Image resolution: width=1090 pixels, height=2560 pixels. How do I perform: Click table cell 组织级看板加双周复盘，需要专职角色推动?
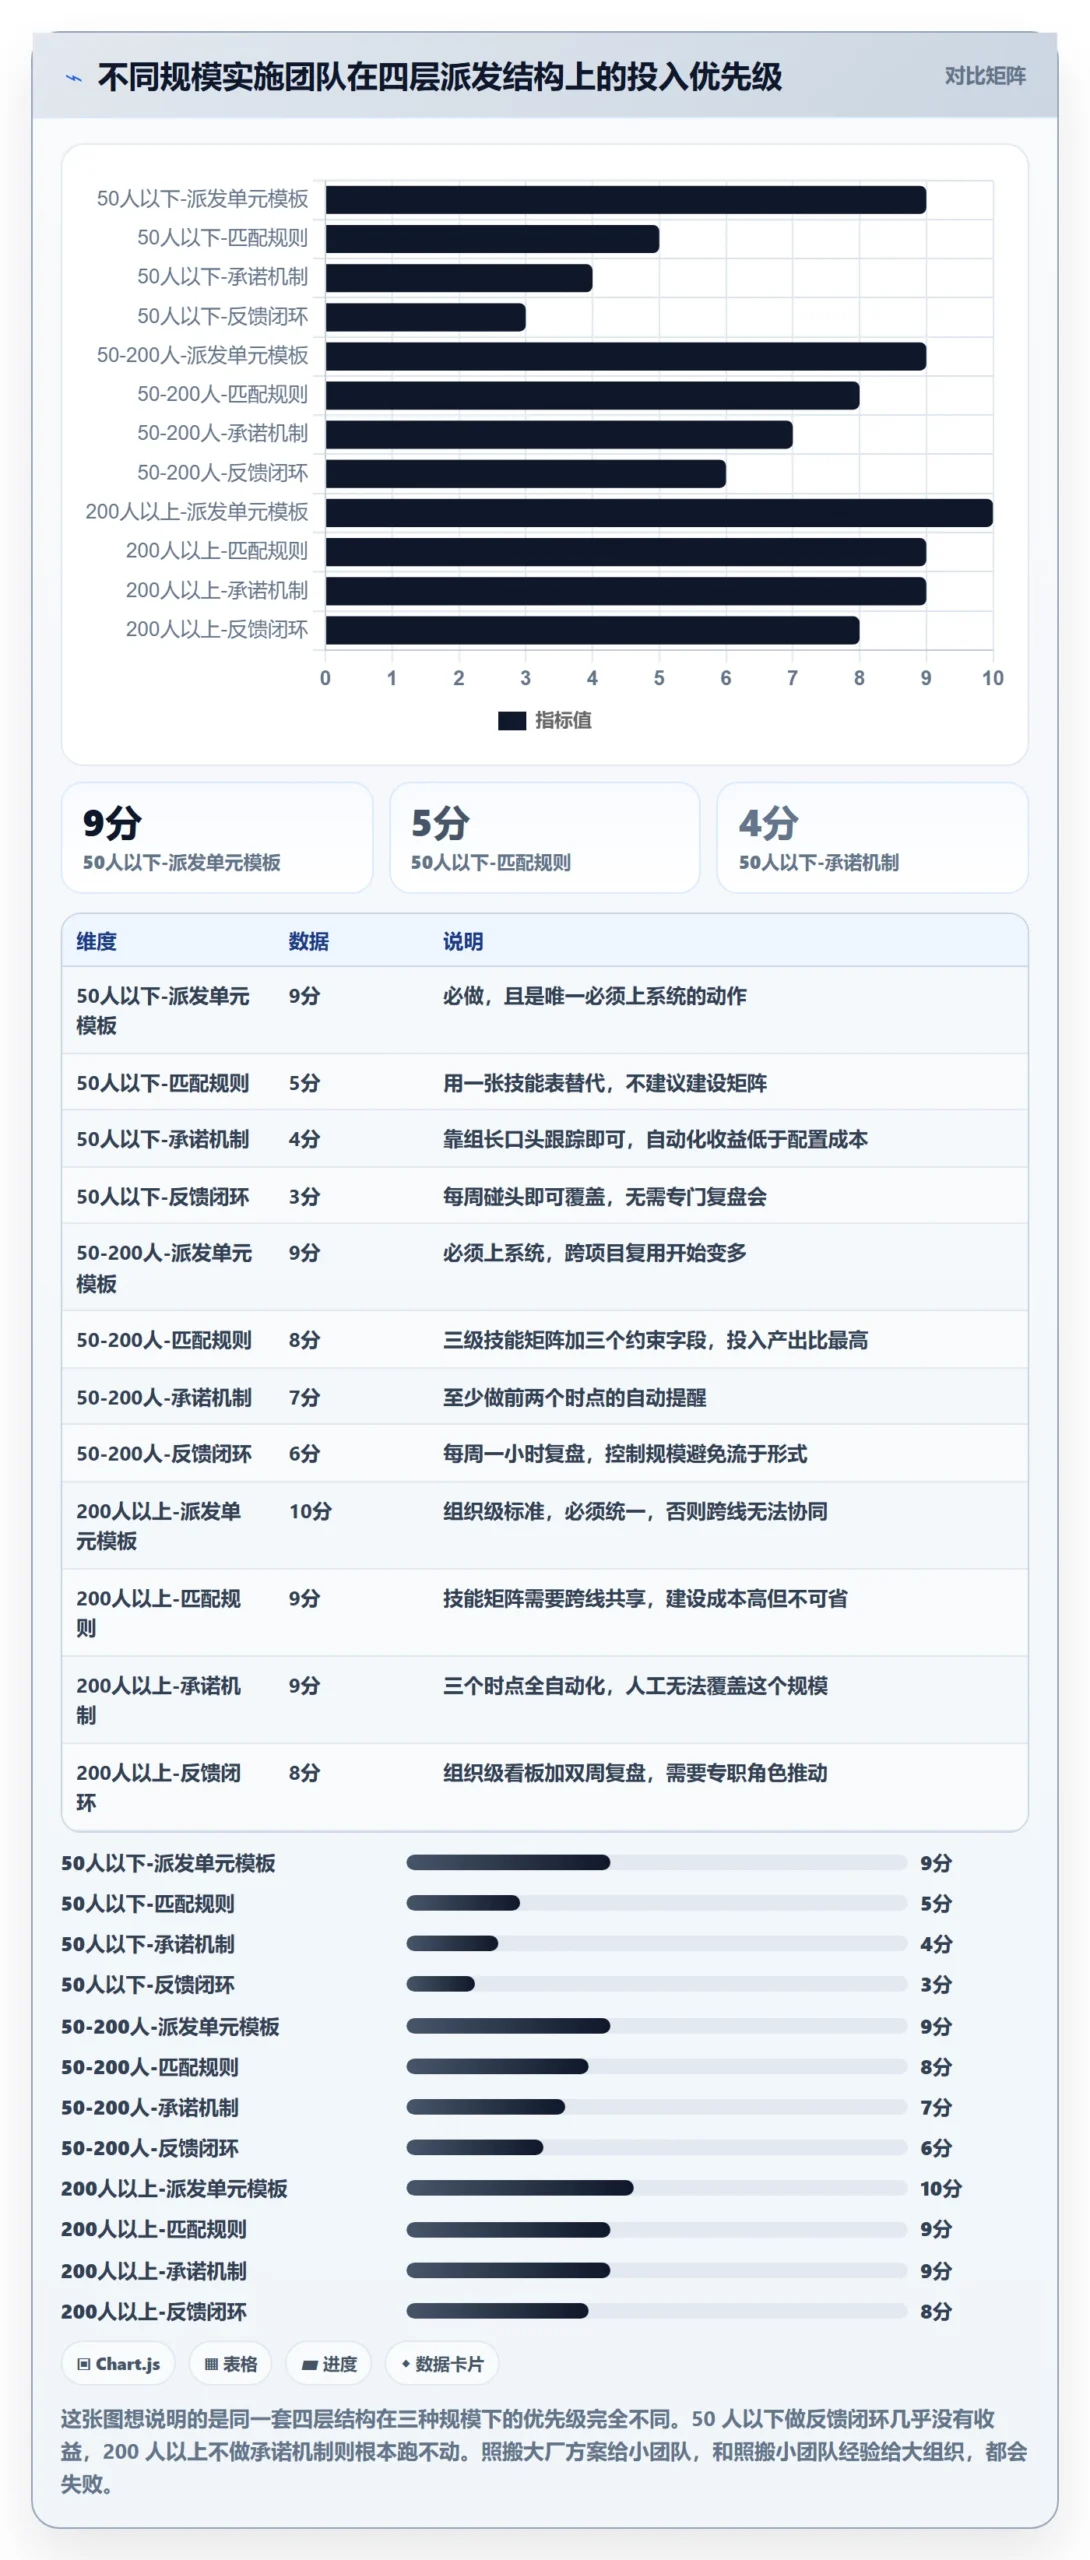click(635, 1773)
